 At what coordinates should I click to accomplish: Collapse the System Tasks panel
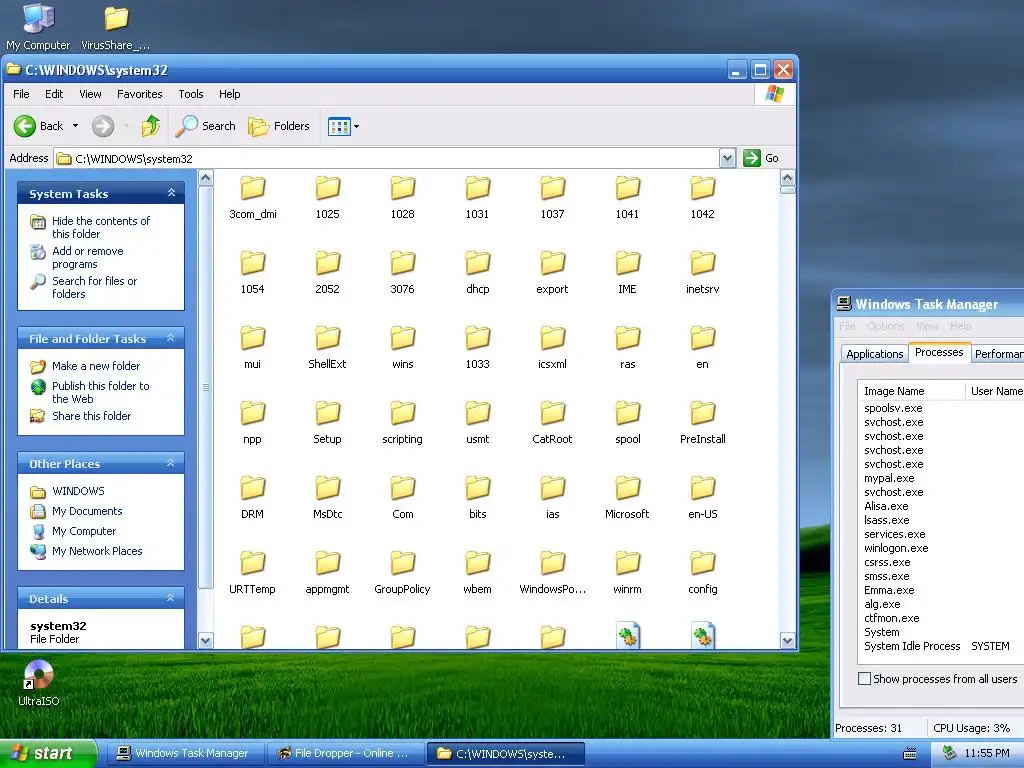(171, 193)
